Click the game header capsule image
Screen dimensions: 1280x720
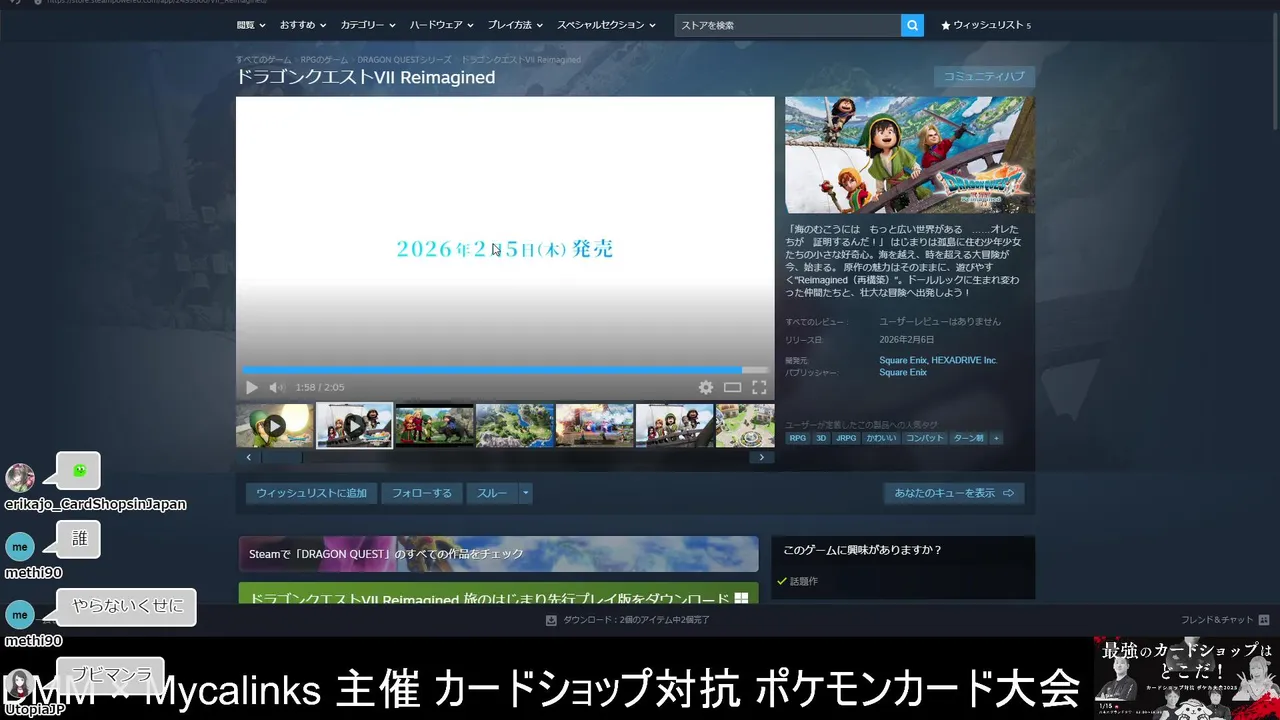coord(910,155)
